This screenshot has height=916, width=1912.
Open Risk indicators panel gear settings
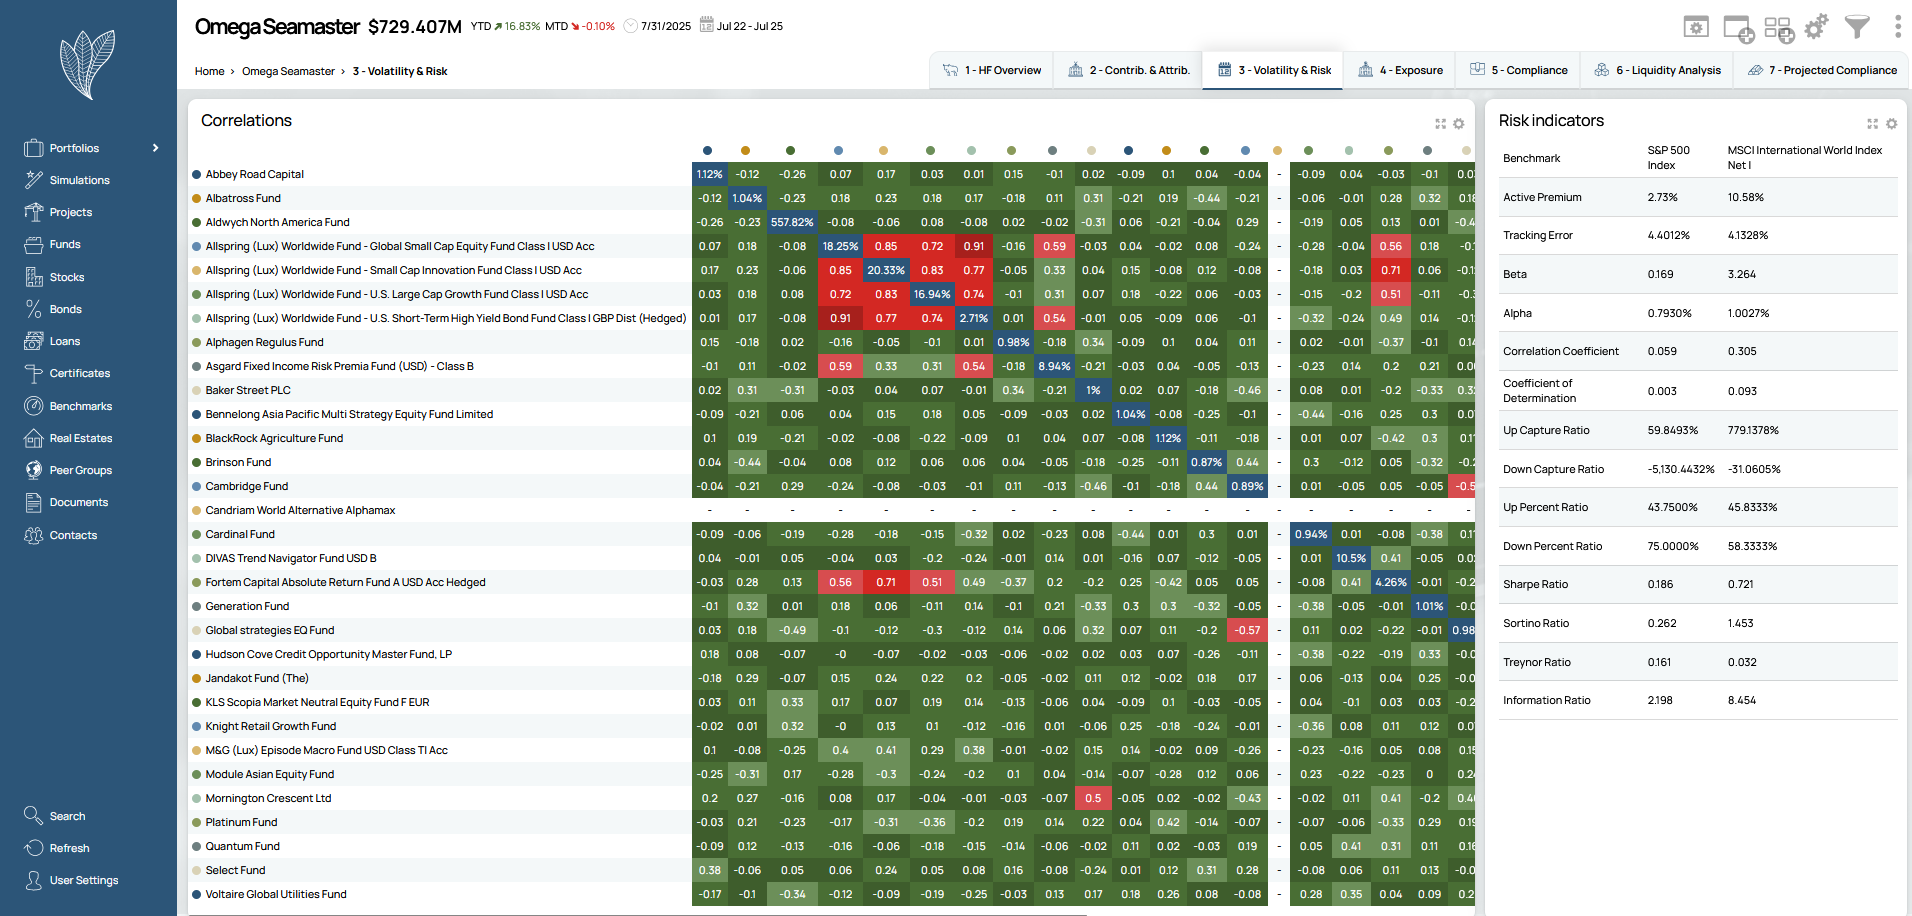click(x=1891, y=124)
